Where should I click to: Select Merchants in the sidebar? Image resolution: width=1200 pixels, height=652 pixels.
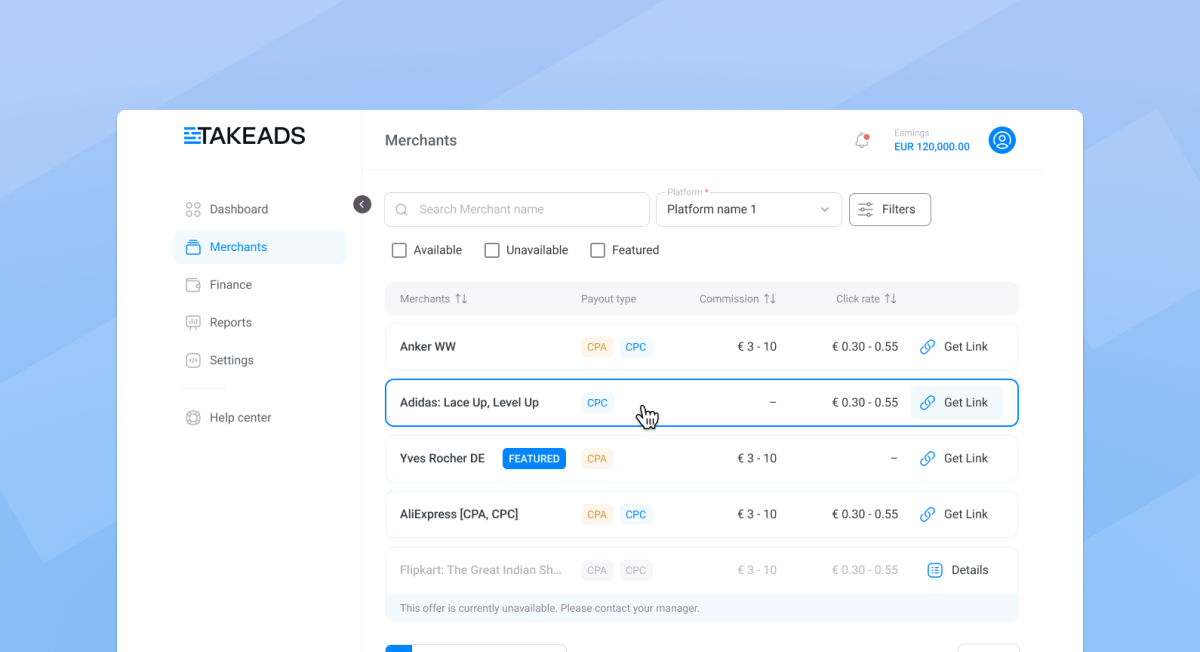click(259, 247)
